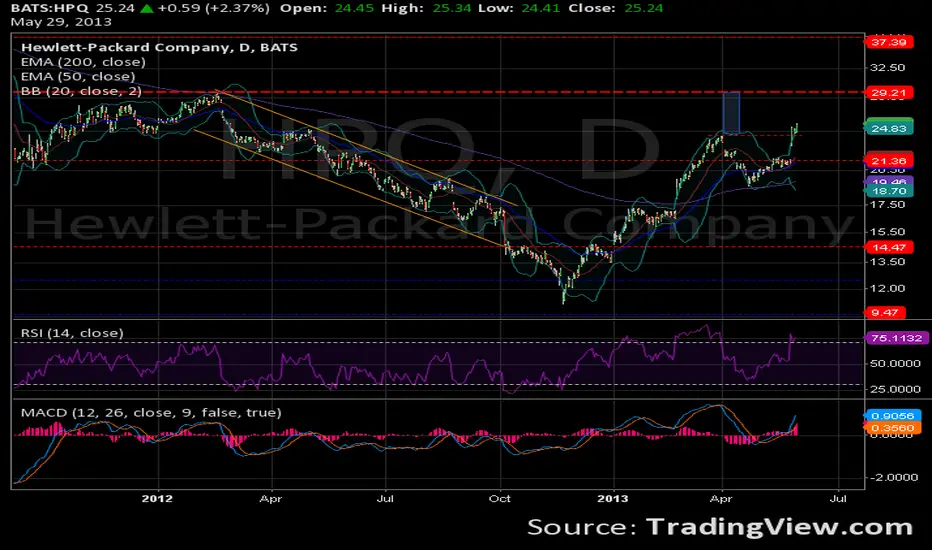Image resolution: width=932 pixels, height=550 pixels.
Task: Click the BATS:HPQ ticker symbol header
Action: (50, 8)
